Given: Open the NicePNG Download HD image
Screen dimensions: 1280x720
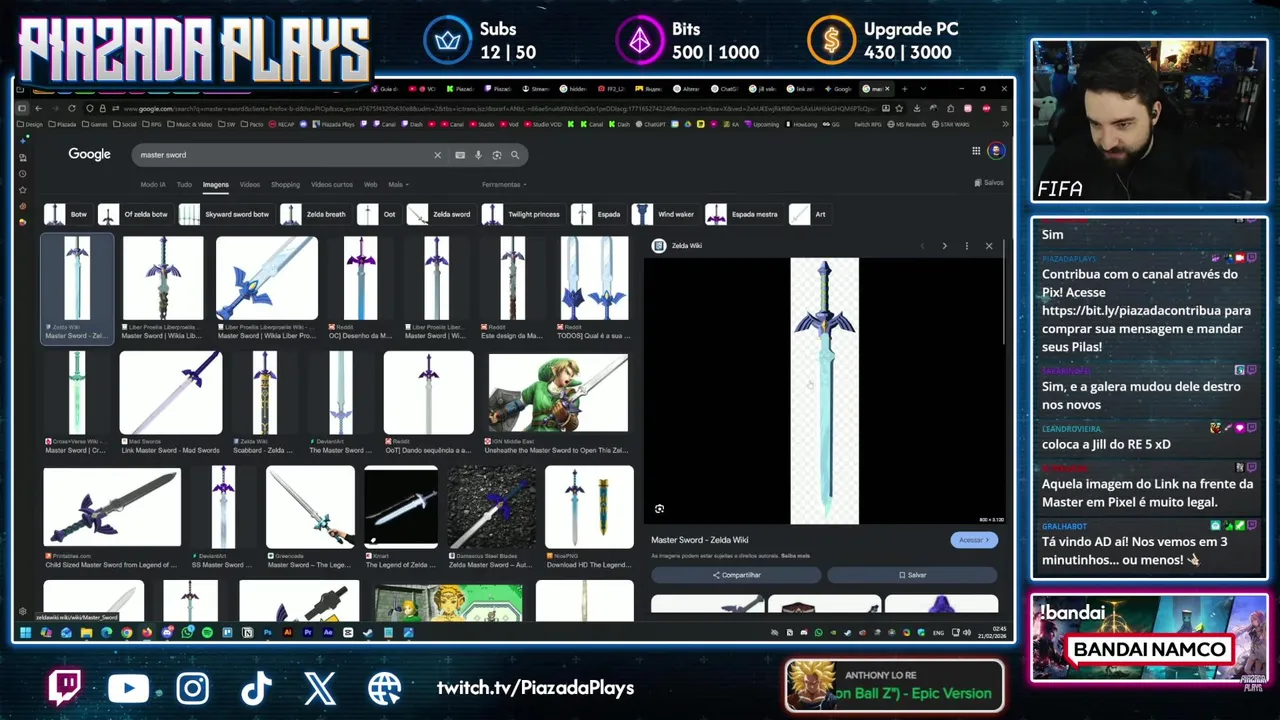Looking at the screenshot, I should (x=588, y=507).
